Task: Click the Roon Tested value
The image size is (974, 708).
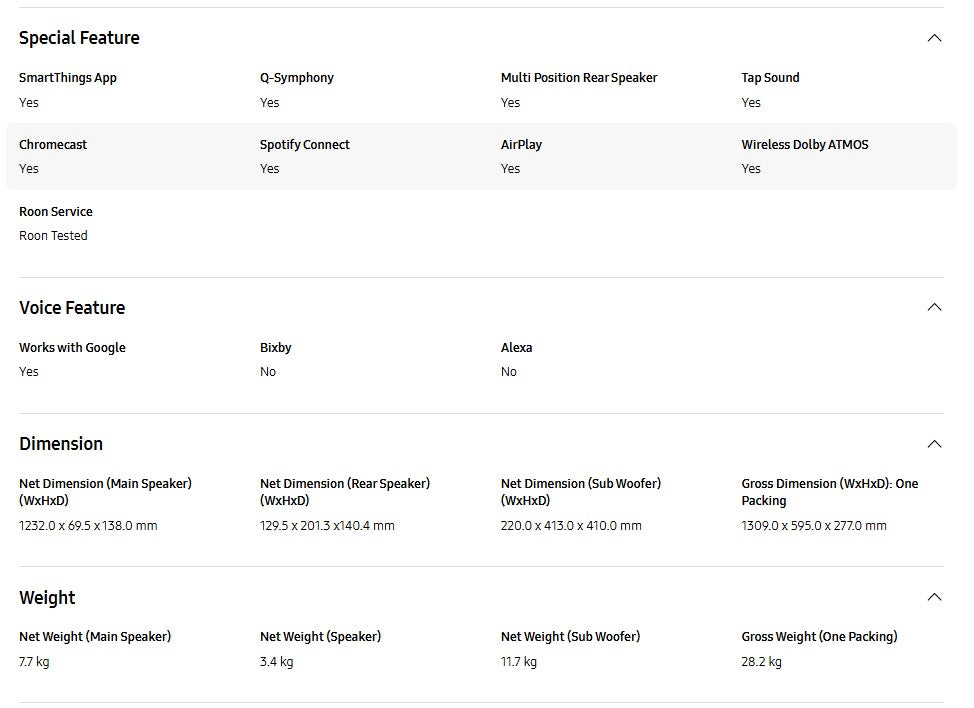Action: pyautogui.click(x=53, y=236)
